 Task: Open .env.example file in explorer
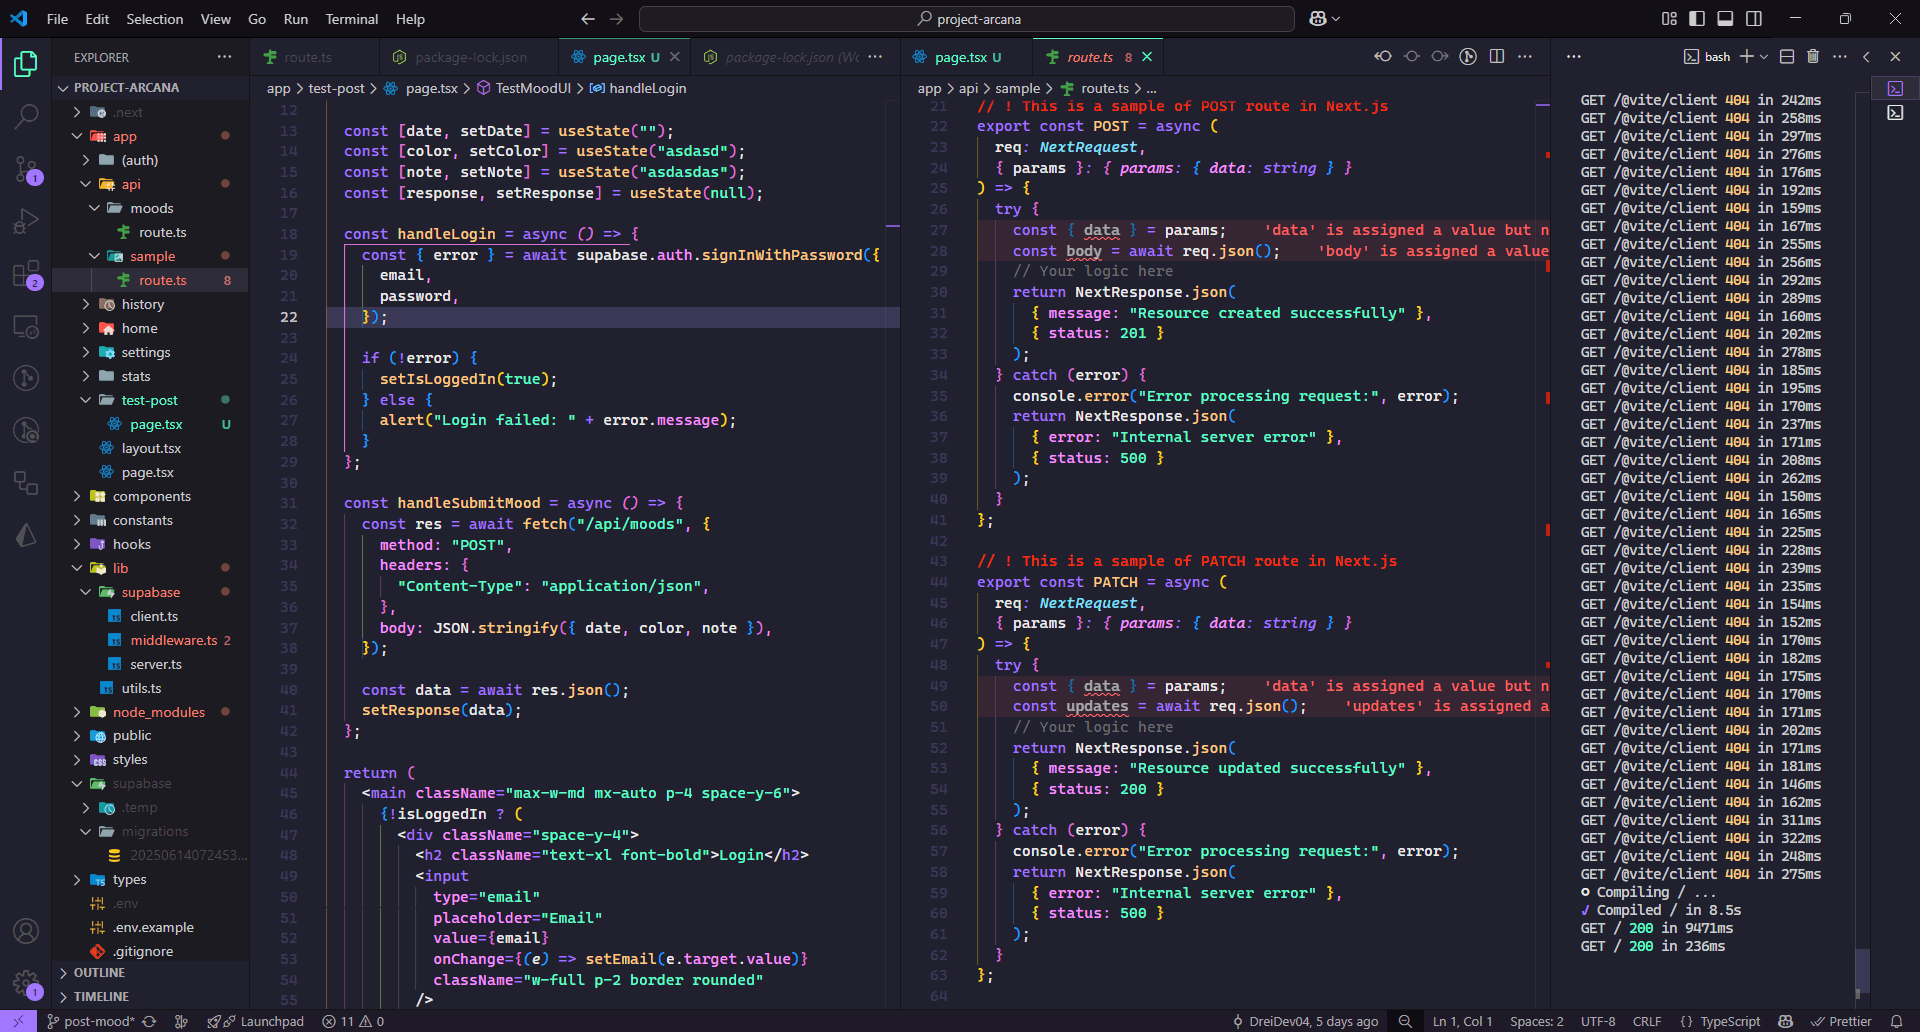pos(150,927)
